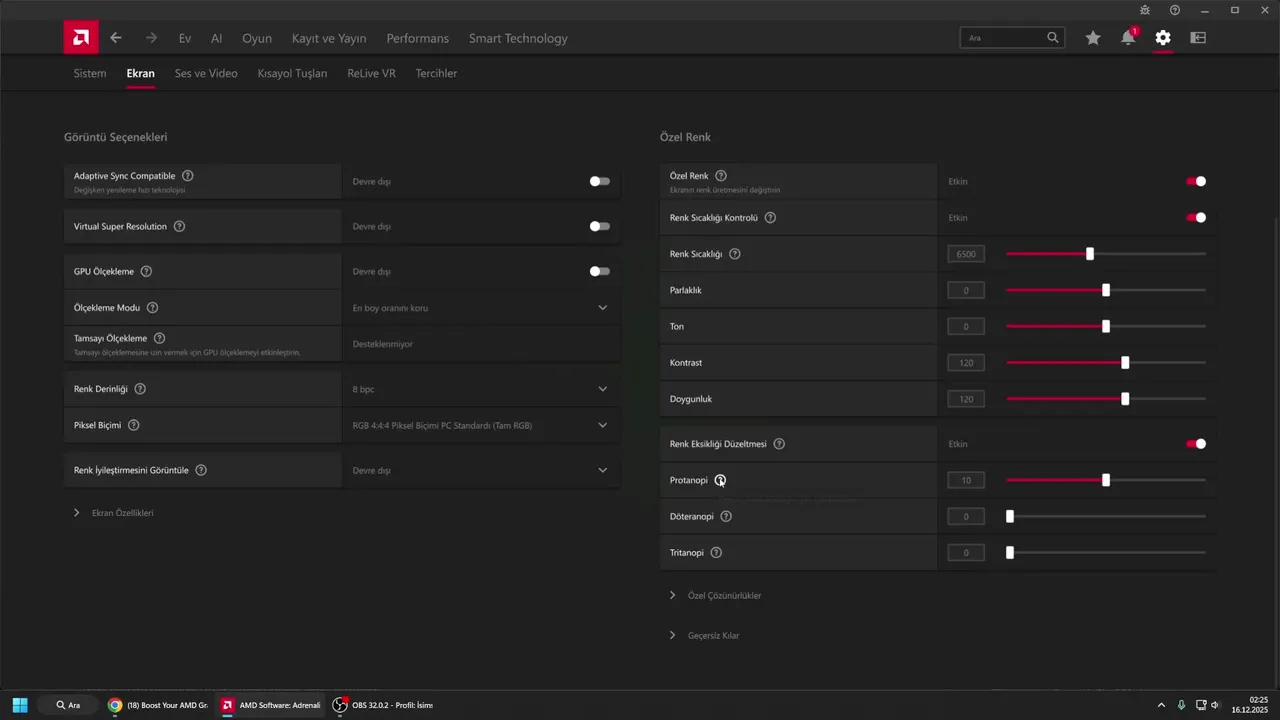Viewport: 1280px width, 720px height.
Task: Open Renk İyileştirmesini Görüntüle dropdown
Action: (x=481, y=470)
